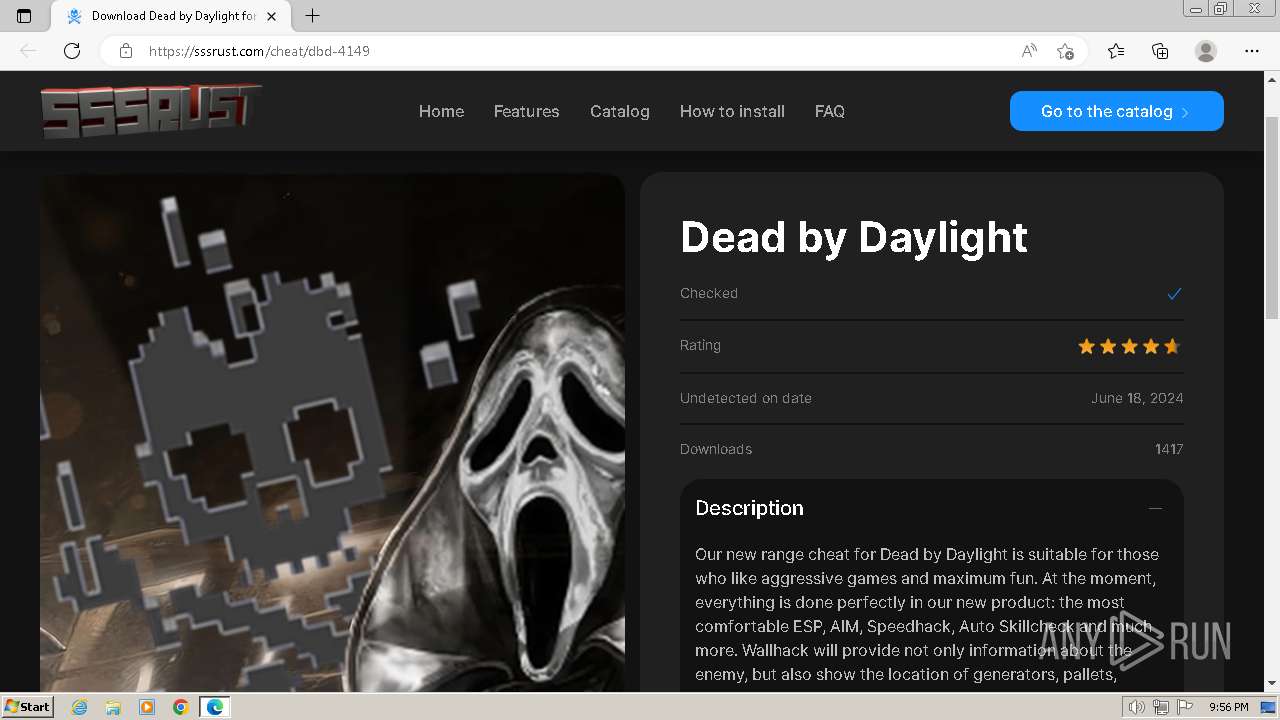Click the Dead by Daylight cheat image

[332, 432]
